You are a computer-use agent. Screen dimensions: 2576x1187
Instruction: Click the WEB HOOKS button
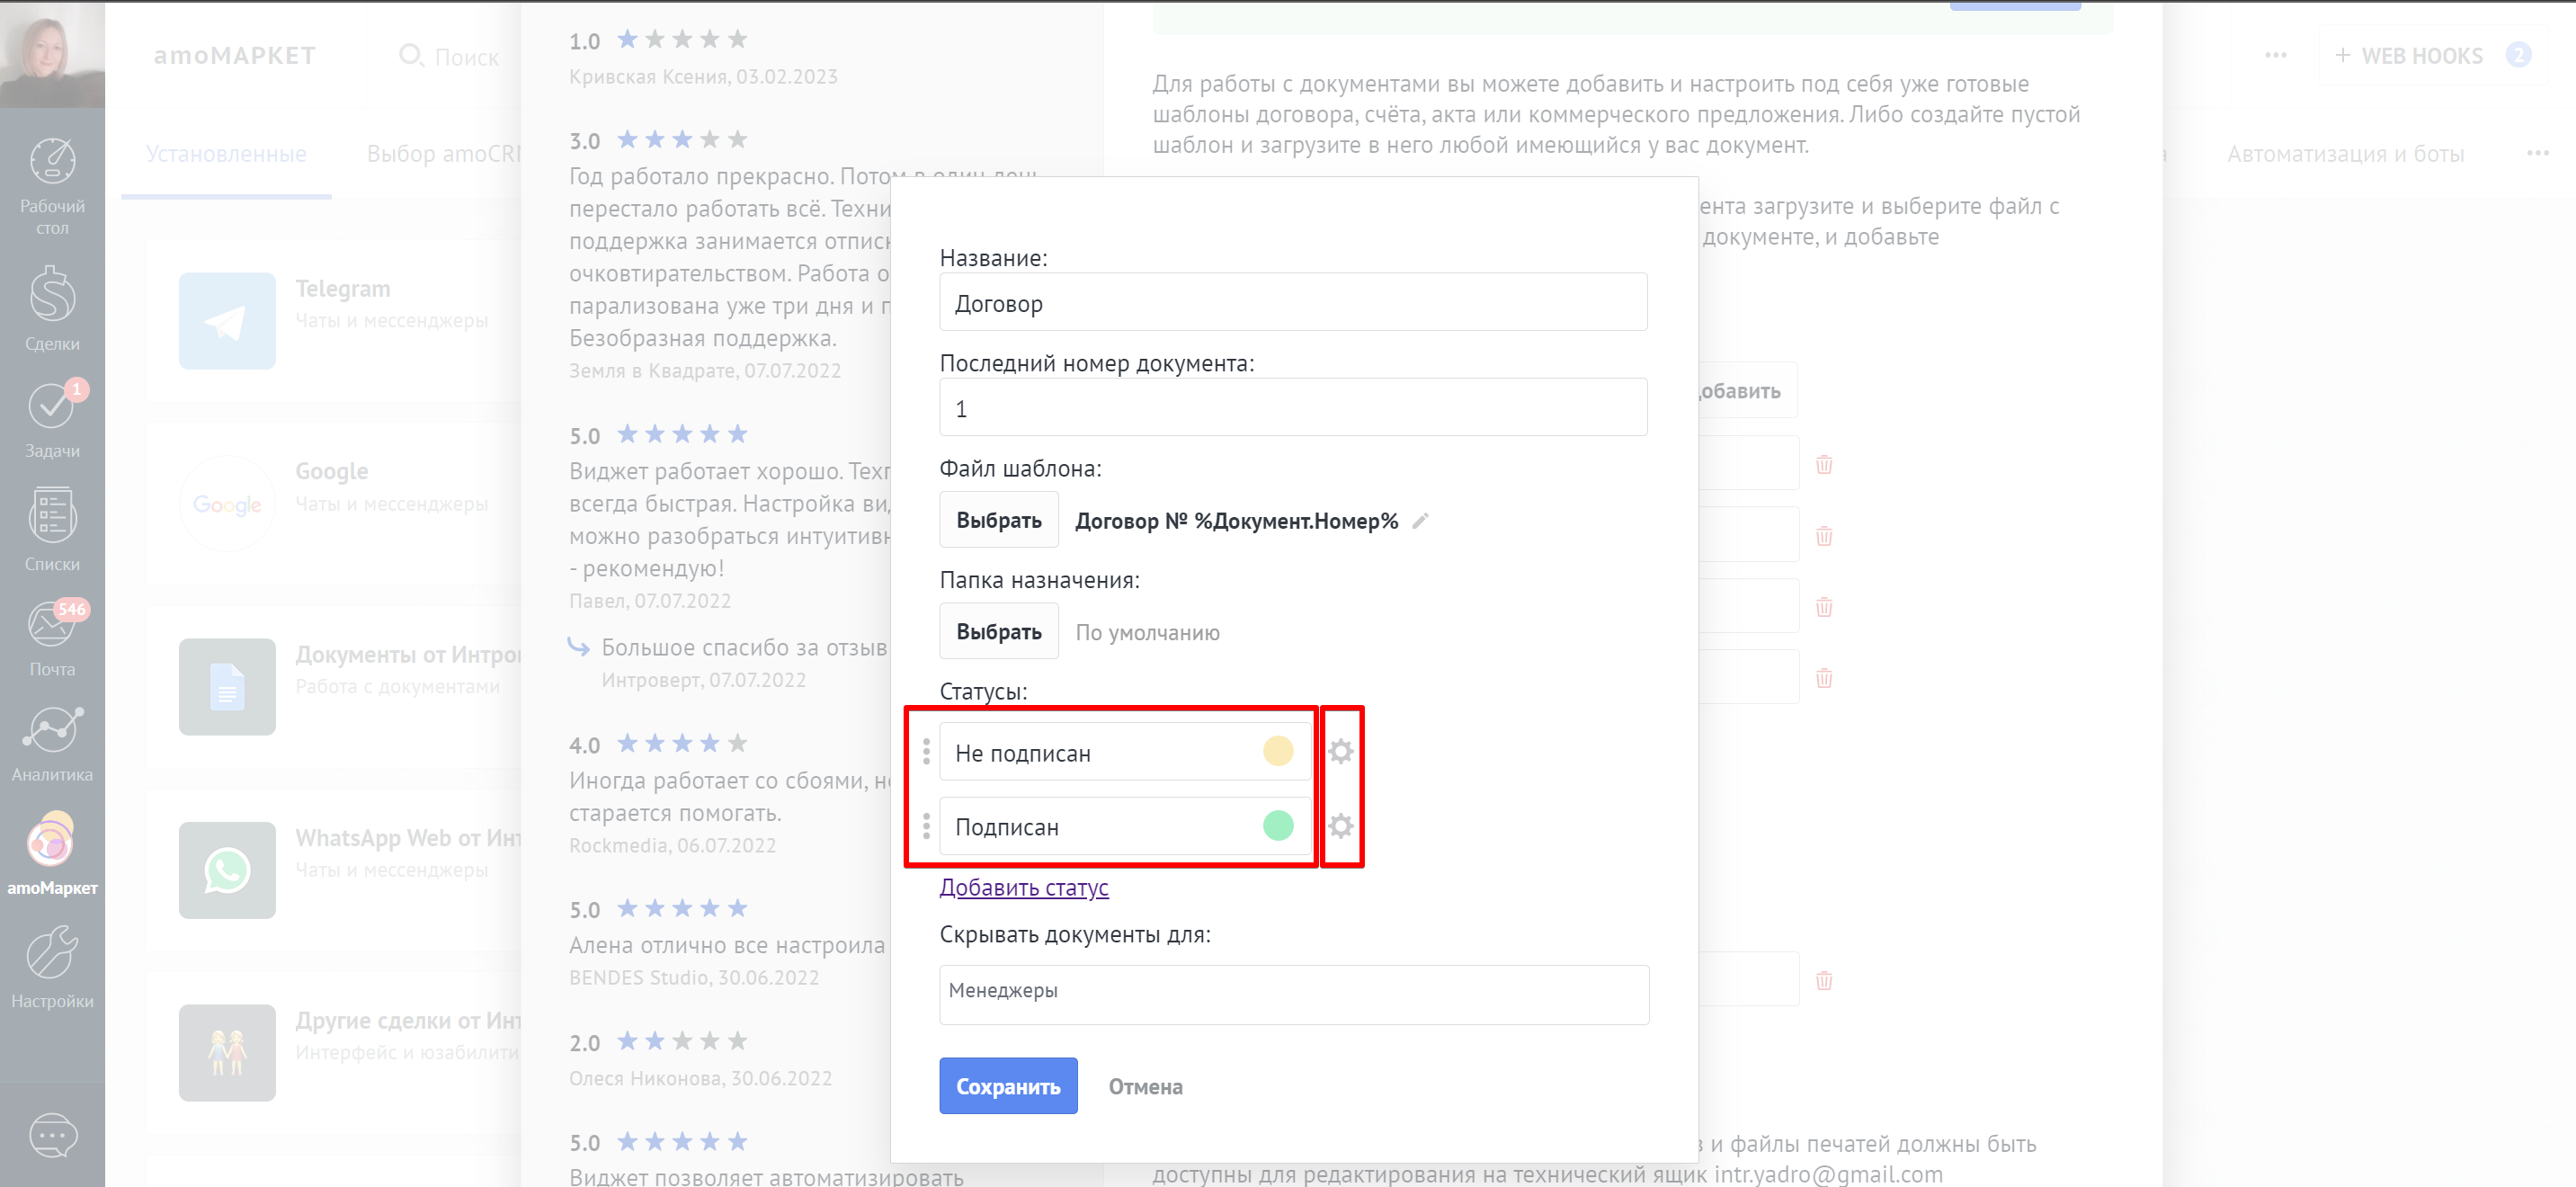(2432, 56)
